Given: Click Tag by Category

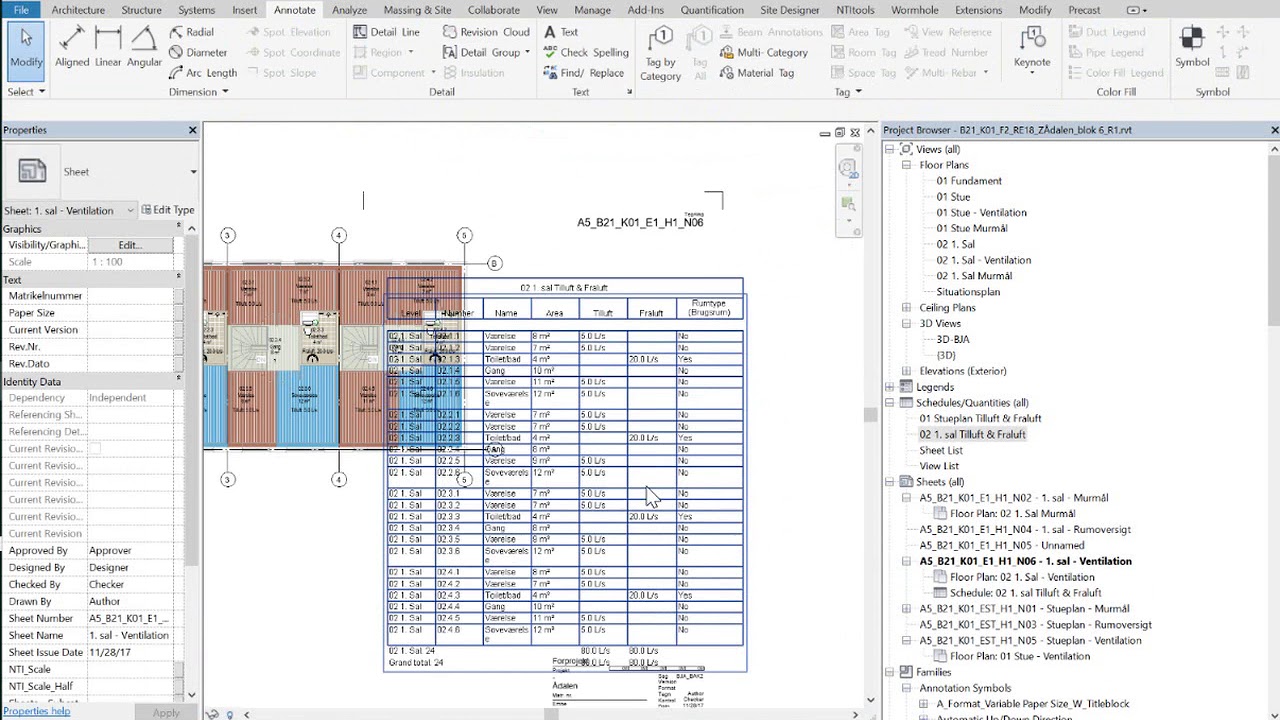Looking at the screenshot, I should (x=660, y=54).
